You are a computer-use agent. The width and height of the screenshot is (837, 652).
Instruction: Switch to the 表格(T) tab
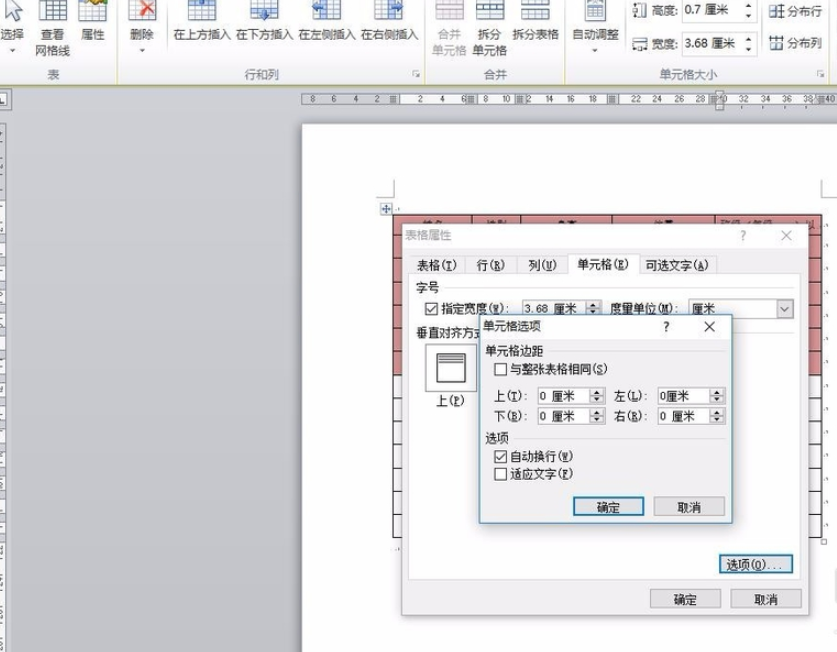pos(437,265)
